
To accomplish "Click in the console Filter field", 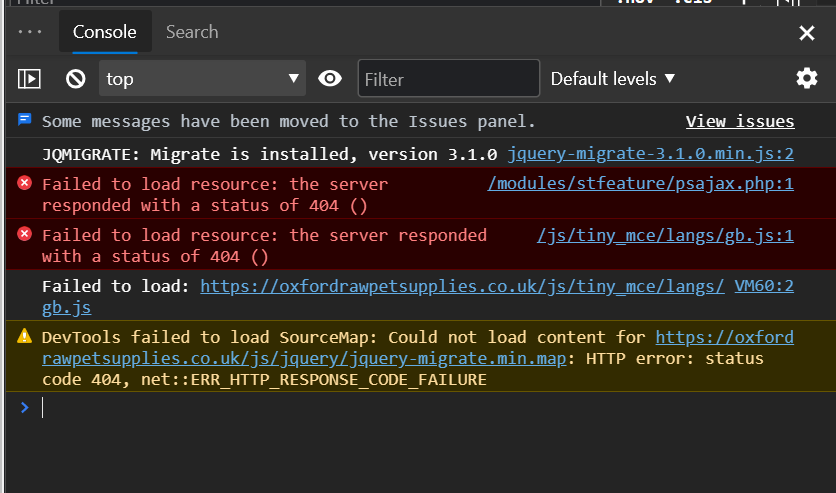I will point(448,79).
